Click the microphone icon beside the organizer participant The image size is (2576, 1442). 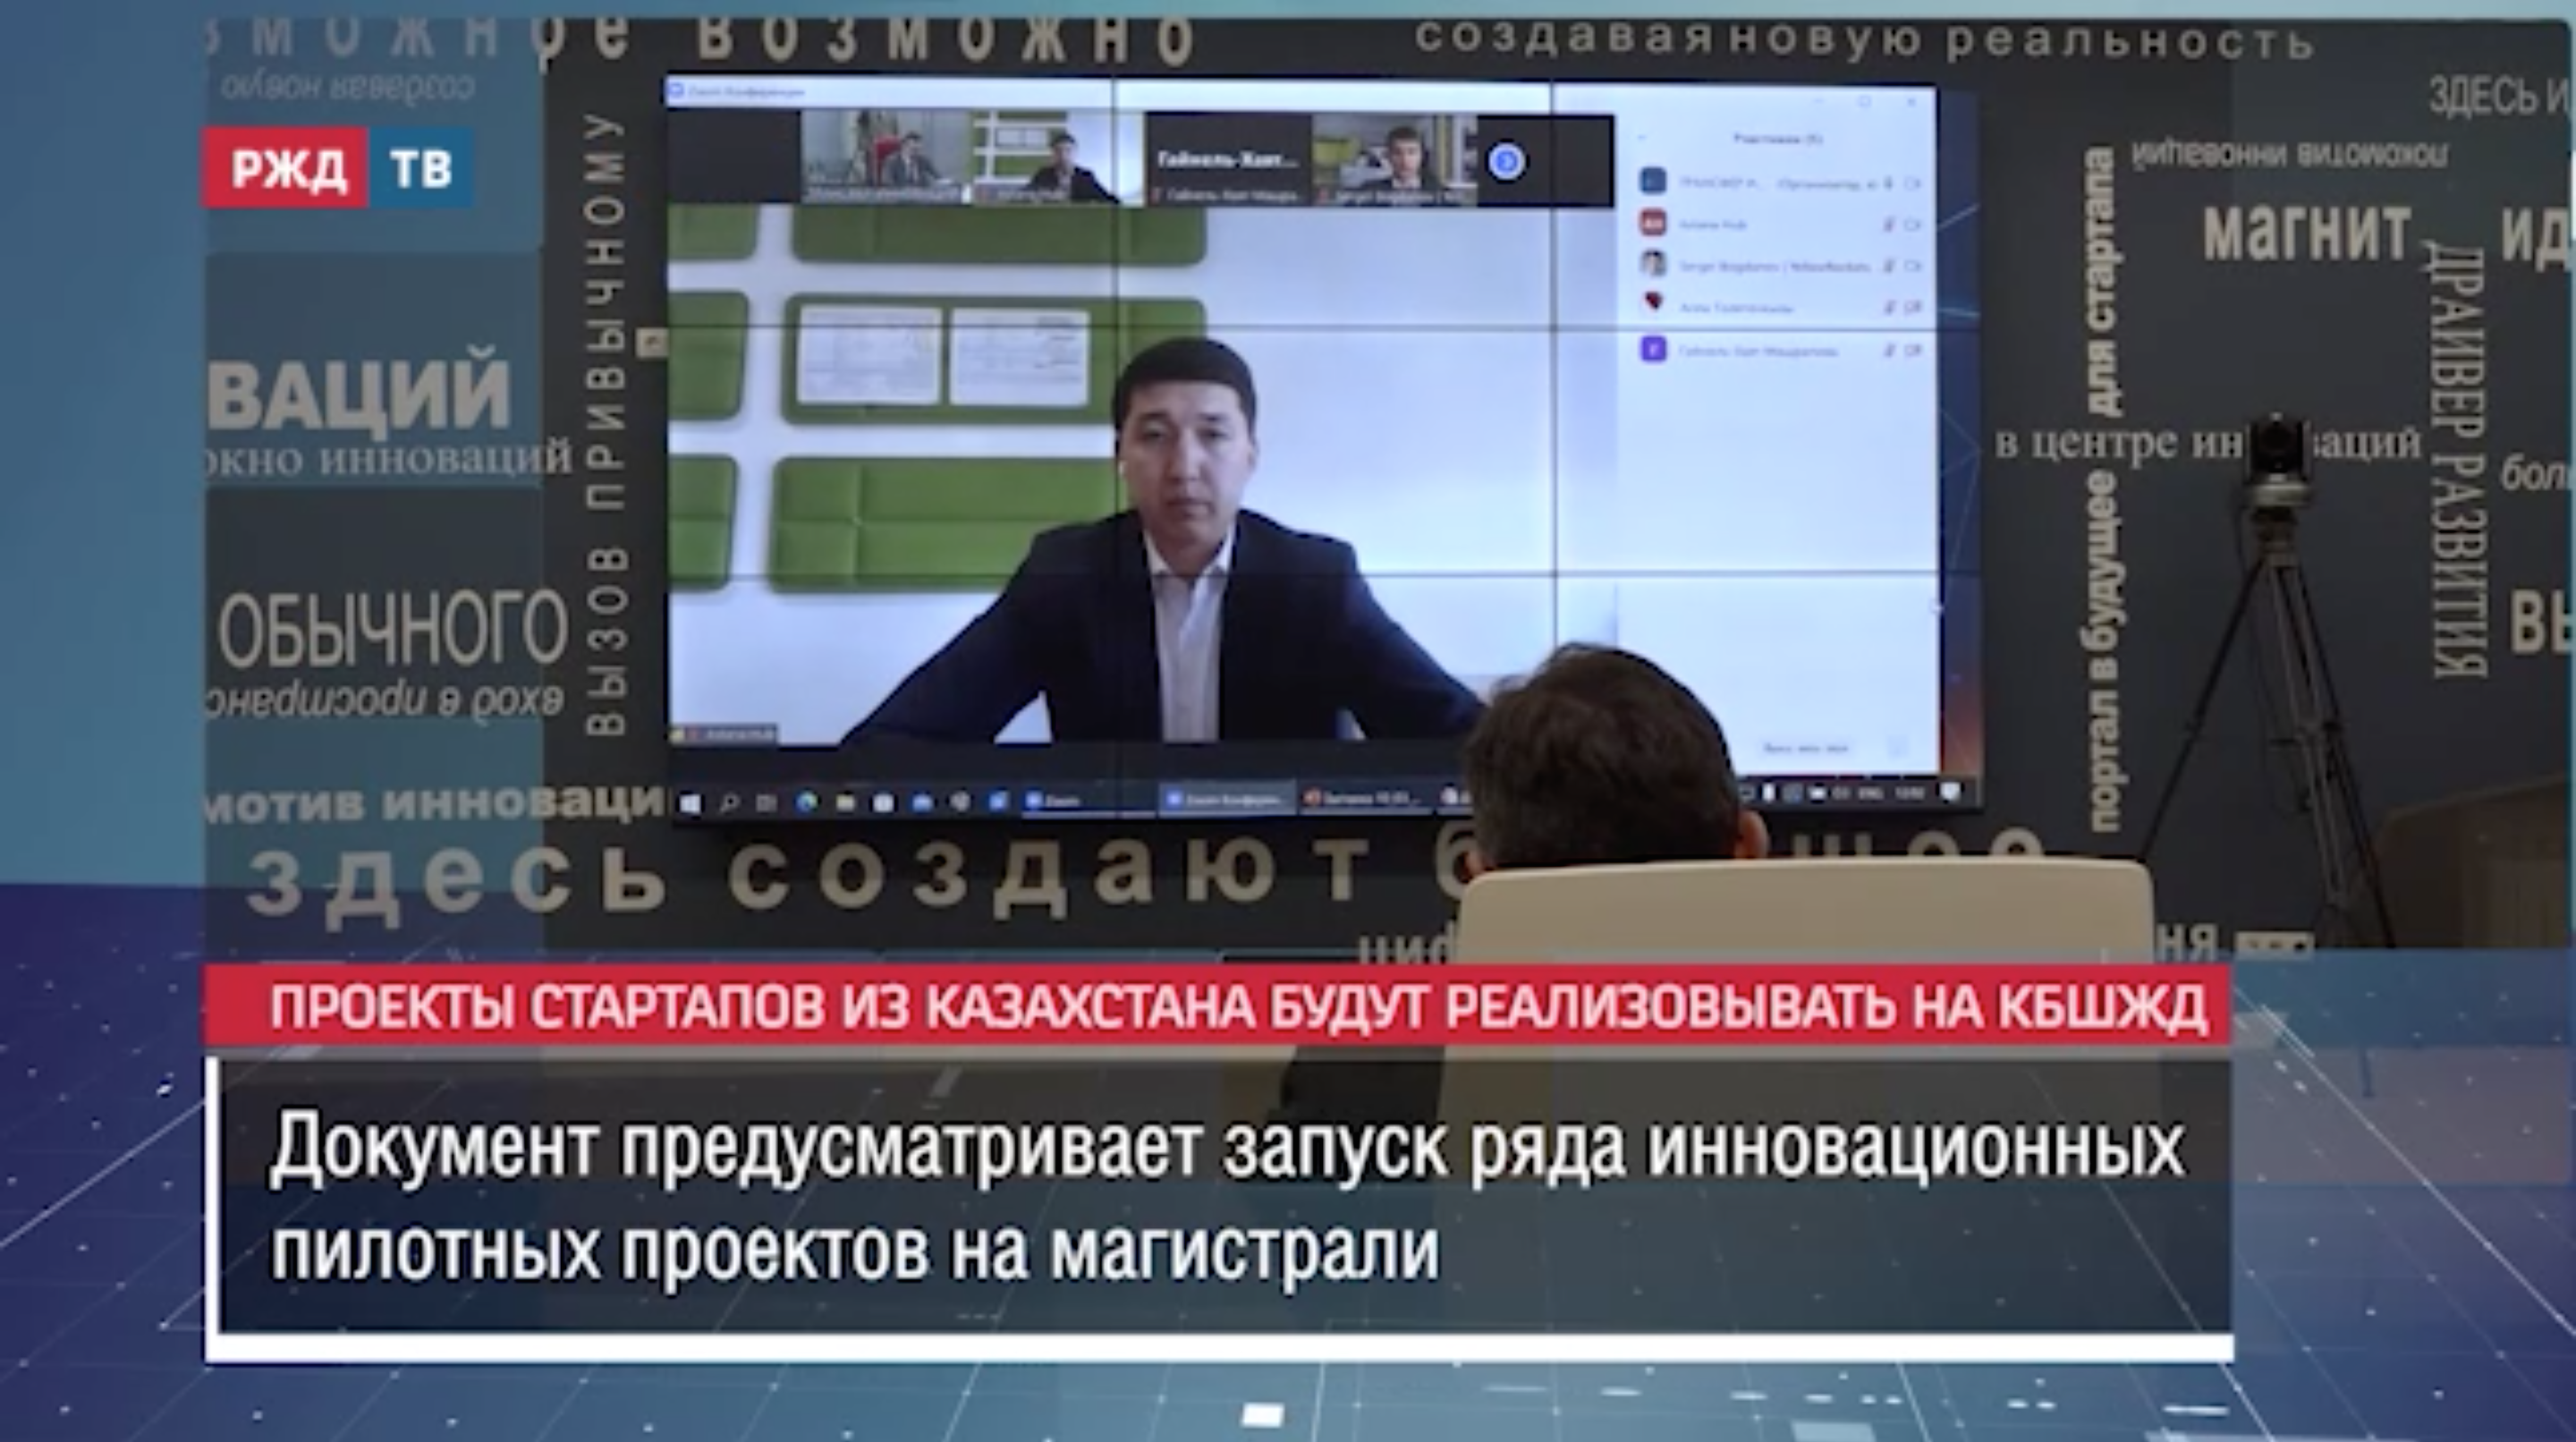click(1889, 184)
